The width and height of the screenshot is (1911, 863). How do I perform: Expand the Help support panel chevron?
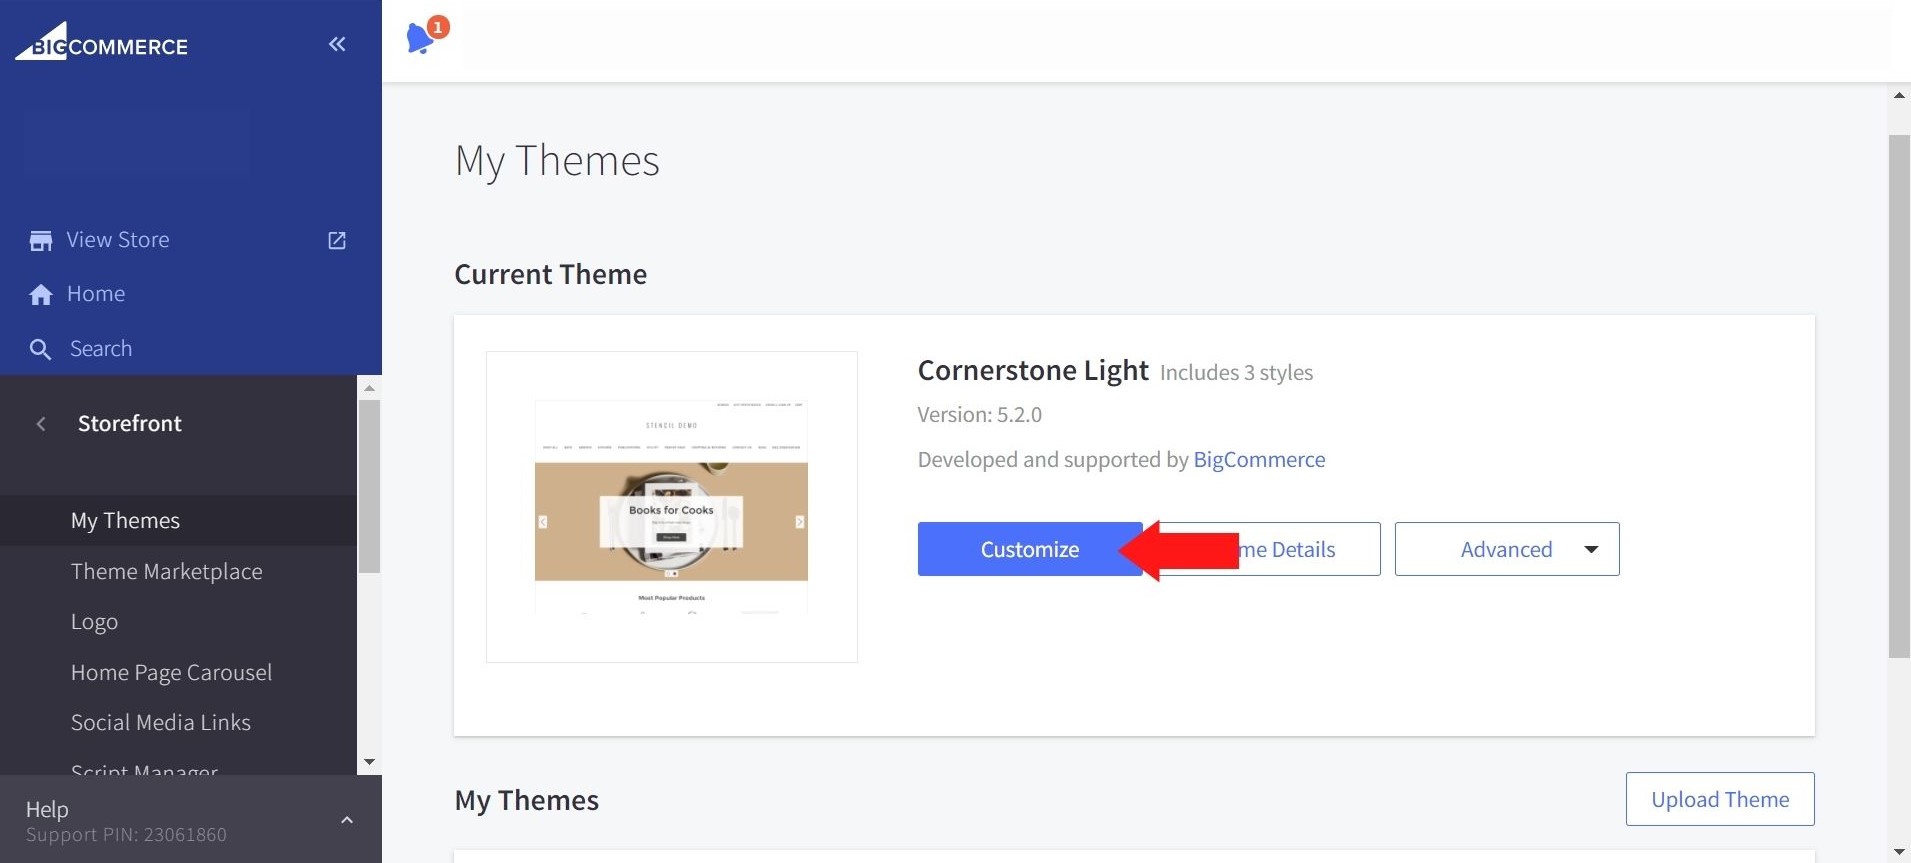[x=347, y=820]
